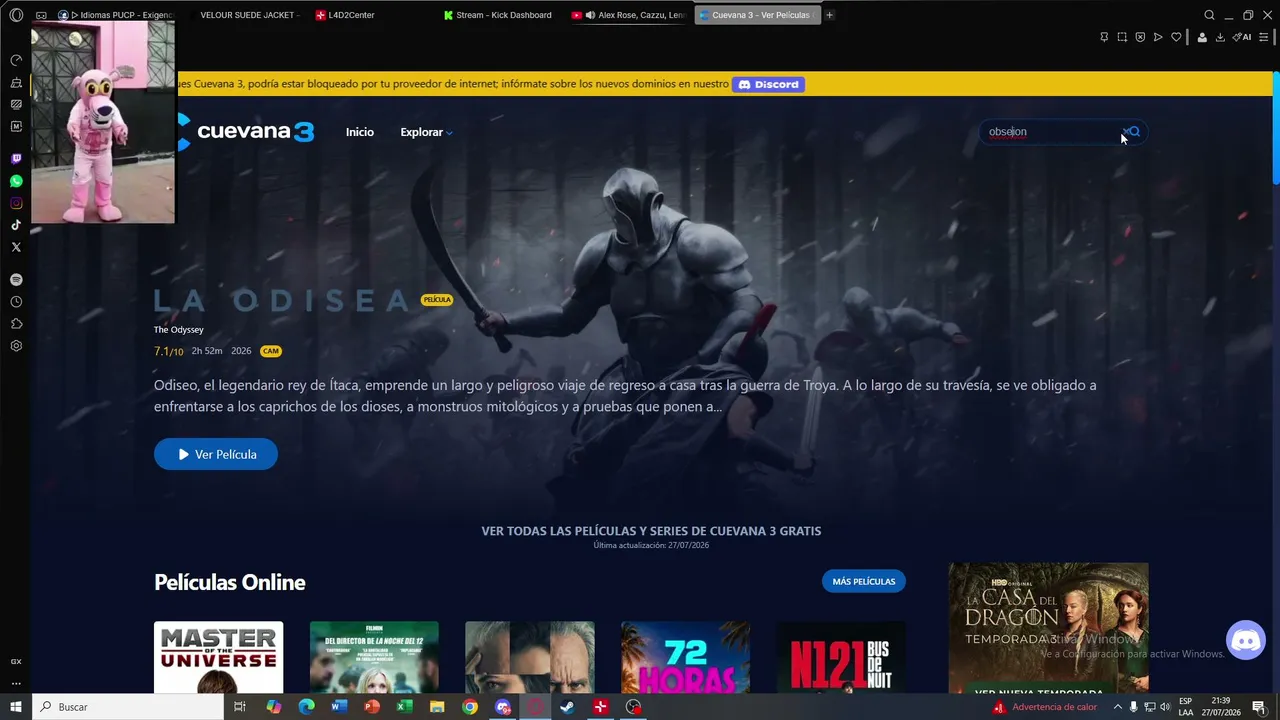Open WhatsApp in the sidebar
The height and width of the screenshot is (720, 1280).
click(16, 181)
